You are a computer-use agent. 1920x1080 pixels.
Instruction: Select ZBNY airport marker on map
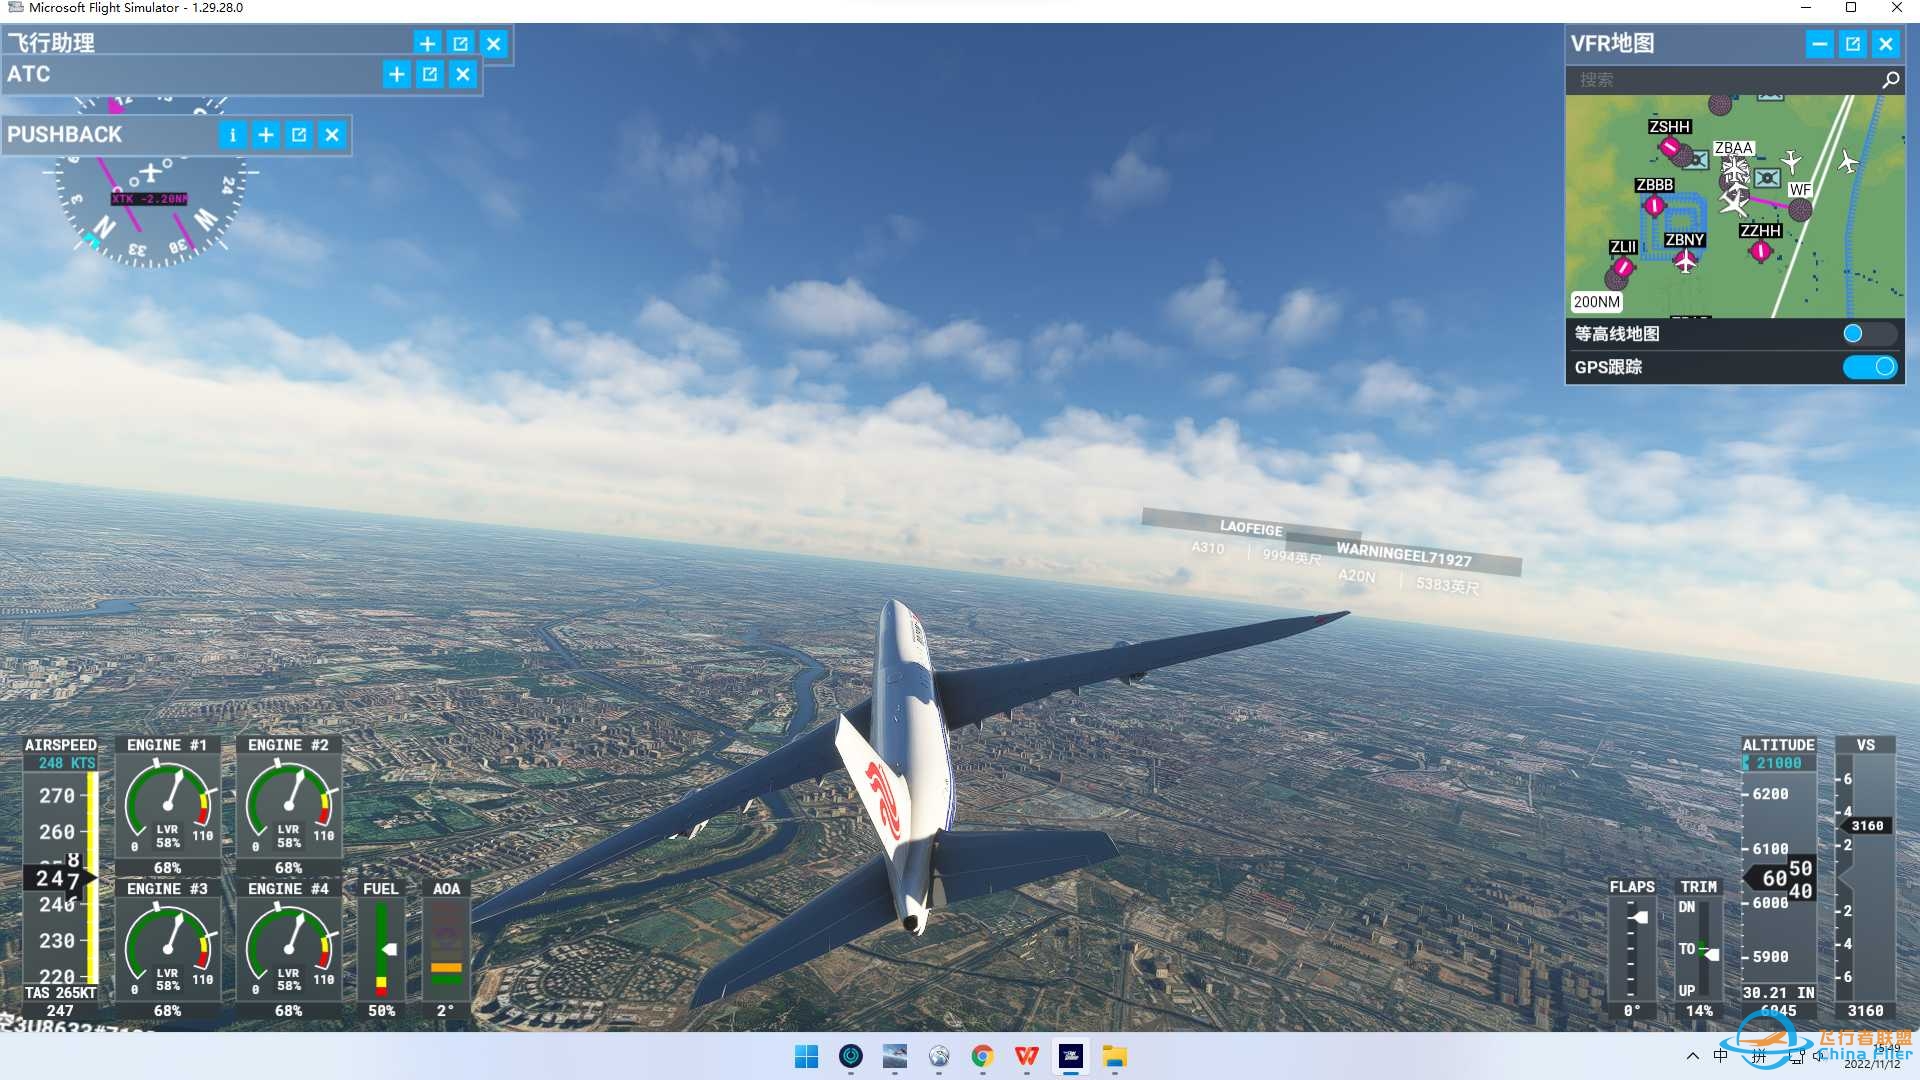1686,261
